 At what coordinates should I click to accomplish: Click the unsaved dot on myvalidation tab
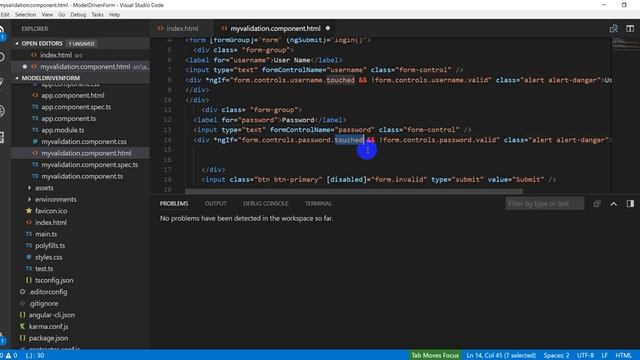pos(328,28)
